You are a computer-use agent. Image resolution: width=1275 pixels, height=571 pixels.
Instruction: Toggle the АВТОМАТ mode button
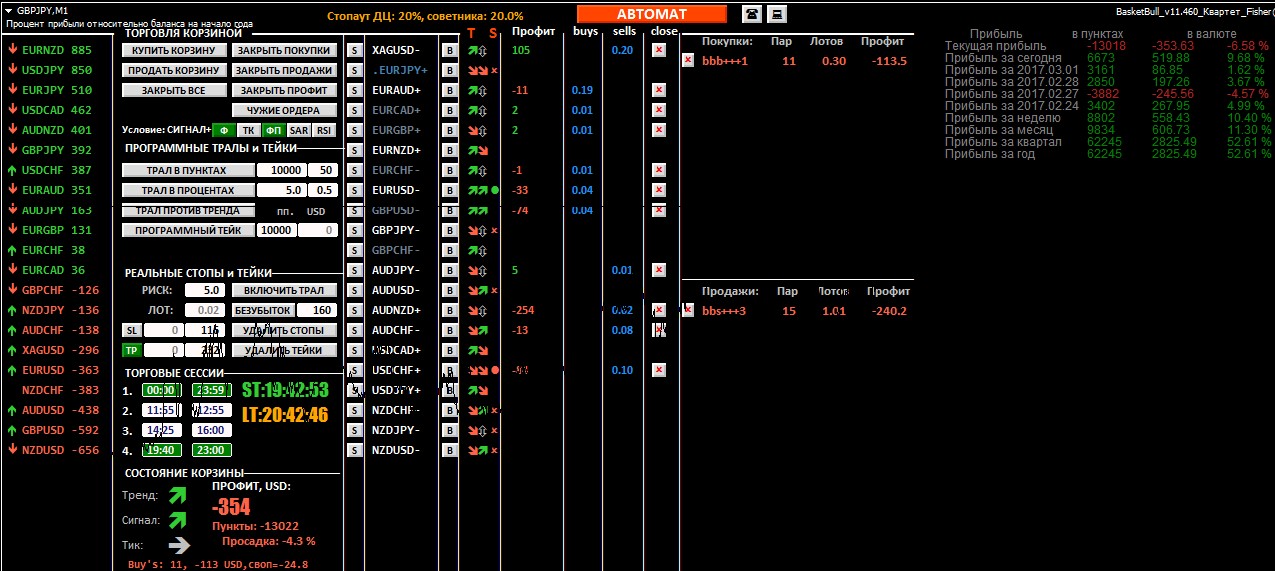coord(652,14)
